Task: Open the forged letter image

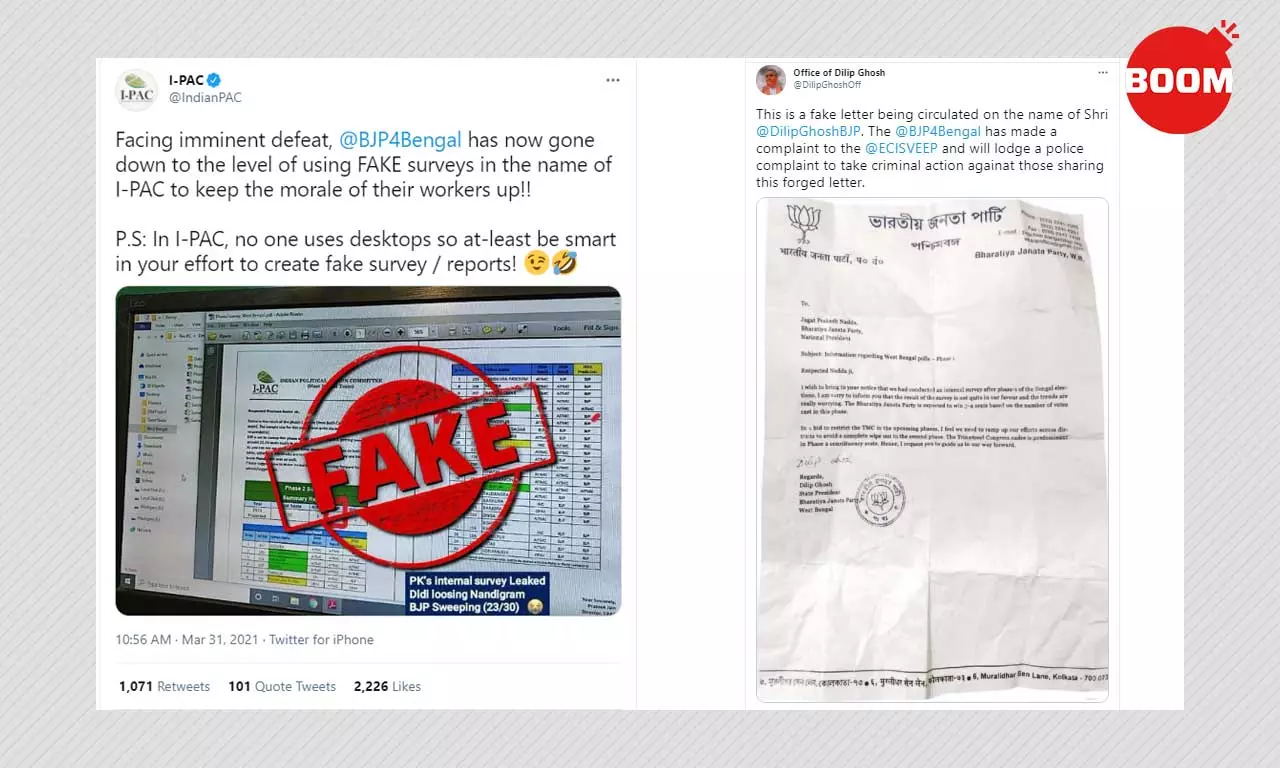Action: coord(932,449)
